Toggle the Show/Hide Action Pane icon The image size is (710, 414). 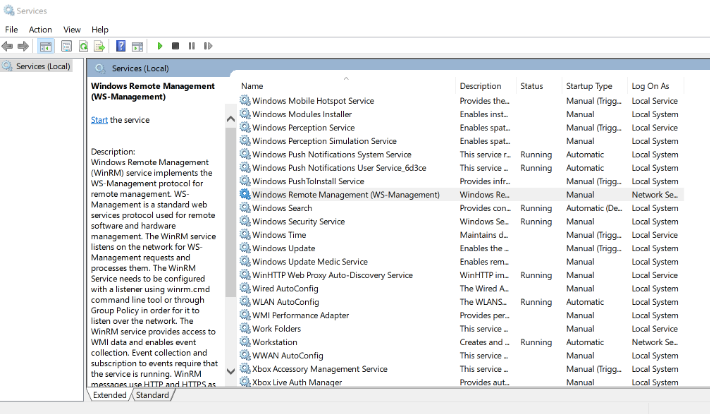point(137,46)
